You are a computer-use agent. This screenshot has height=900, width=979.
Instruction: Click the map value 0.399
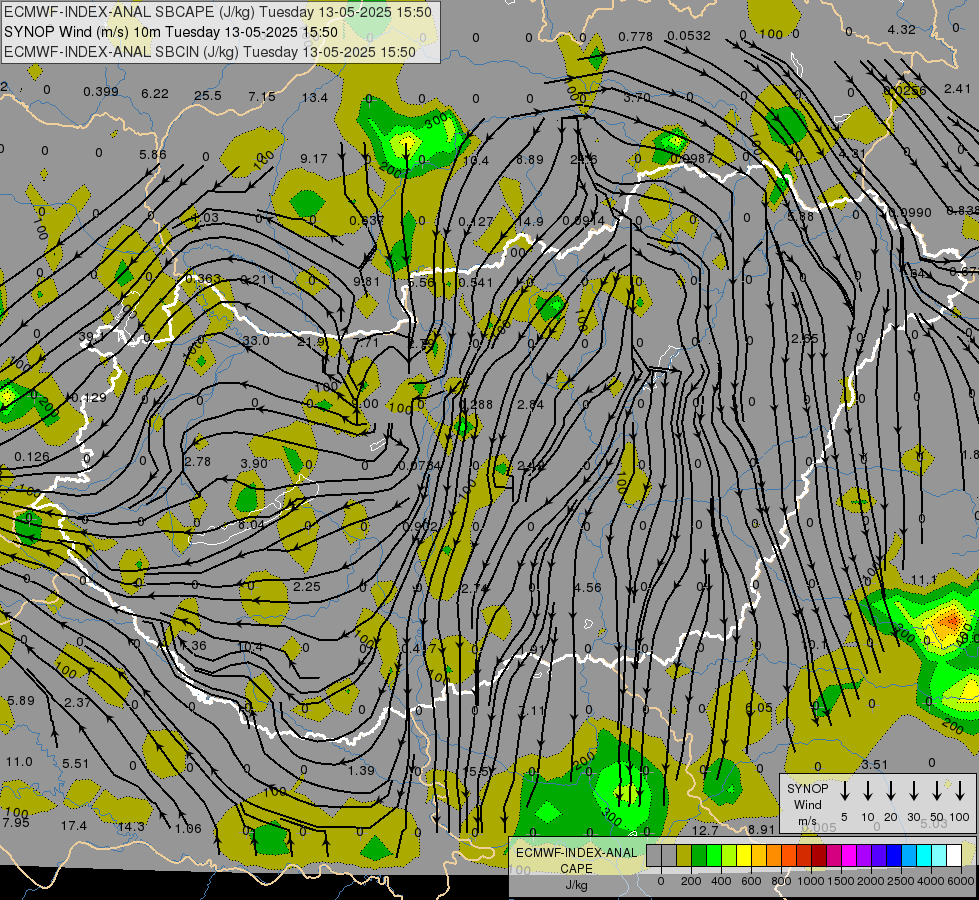point(101,92)
